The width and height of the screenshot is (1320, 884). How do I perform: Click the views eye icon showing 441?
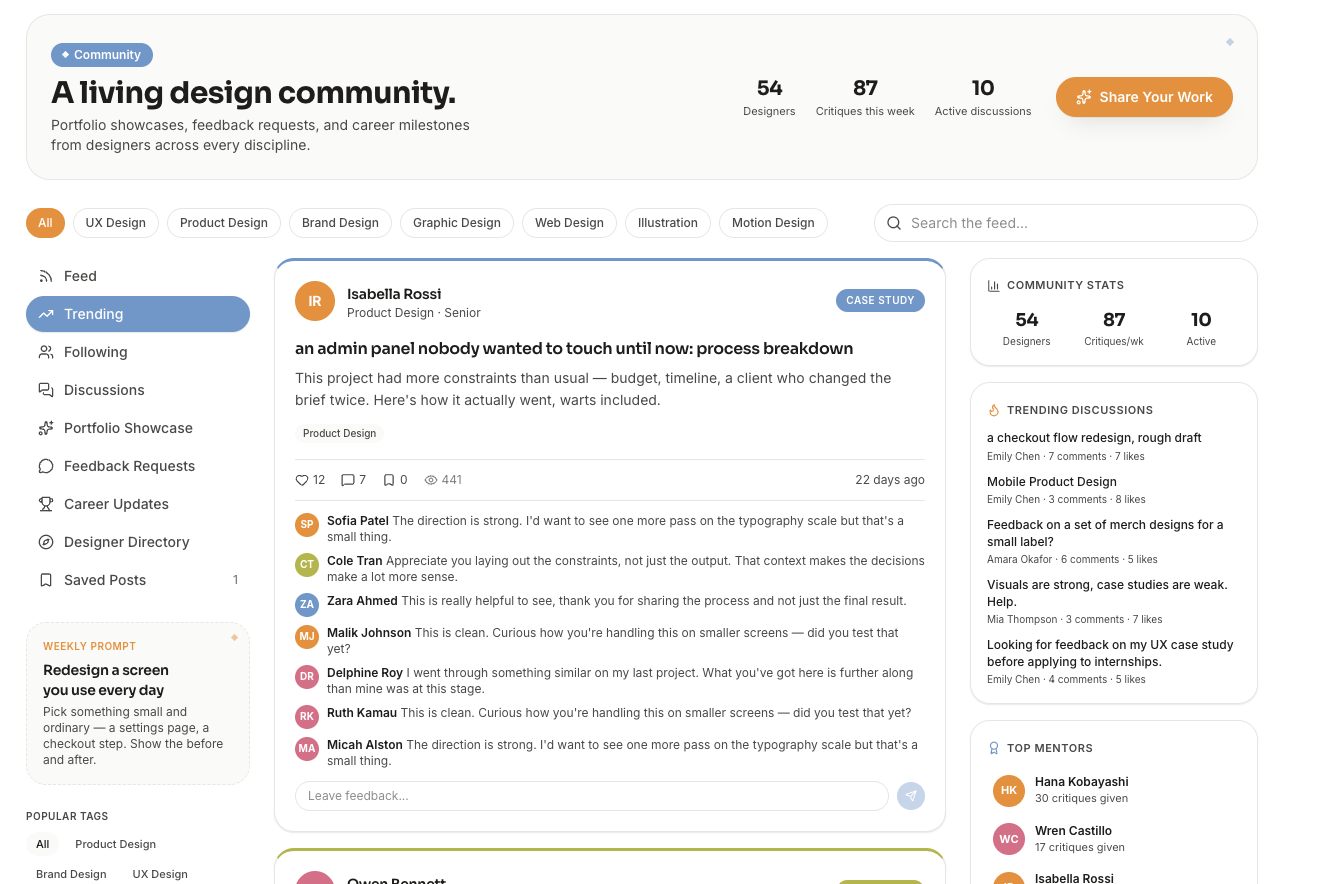click(431, 480)
